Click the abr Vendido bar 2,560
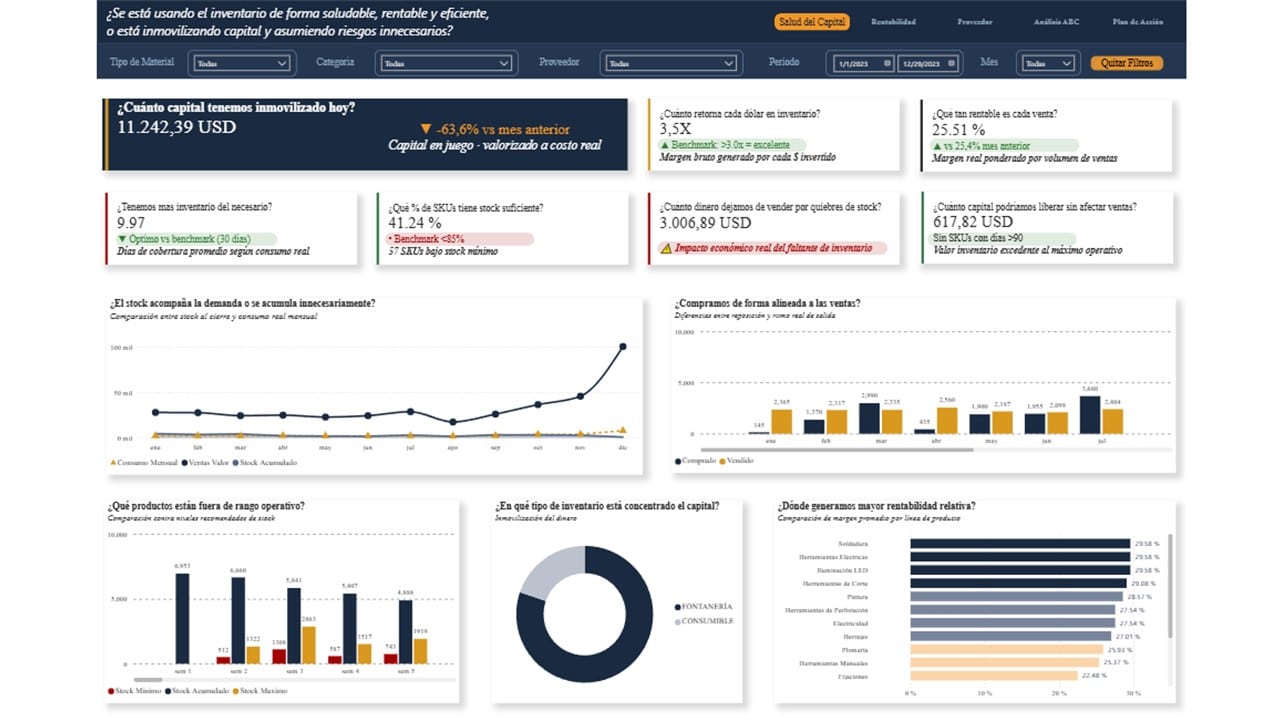 (947, 421)
